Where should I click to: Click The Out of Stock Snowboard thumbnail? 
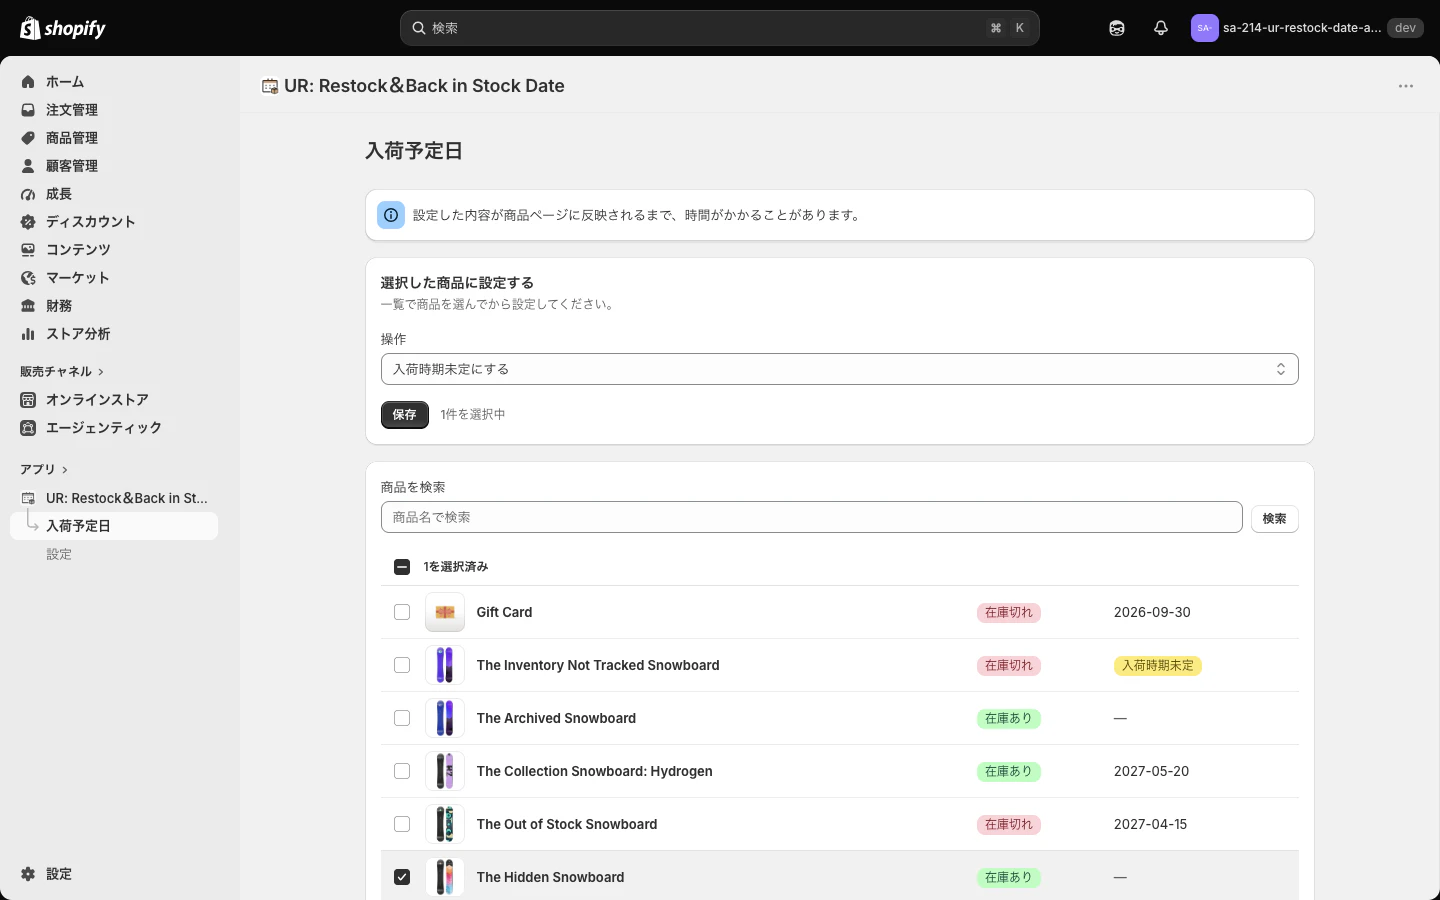tap(445, 824)
